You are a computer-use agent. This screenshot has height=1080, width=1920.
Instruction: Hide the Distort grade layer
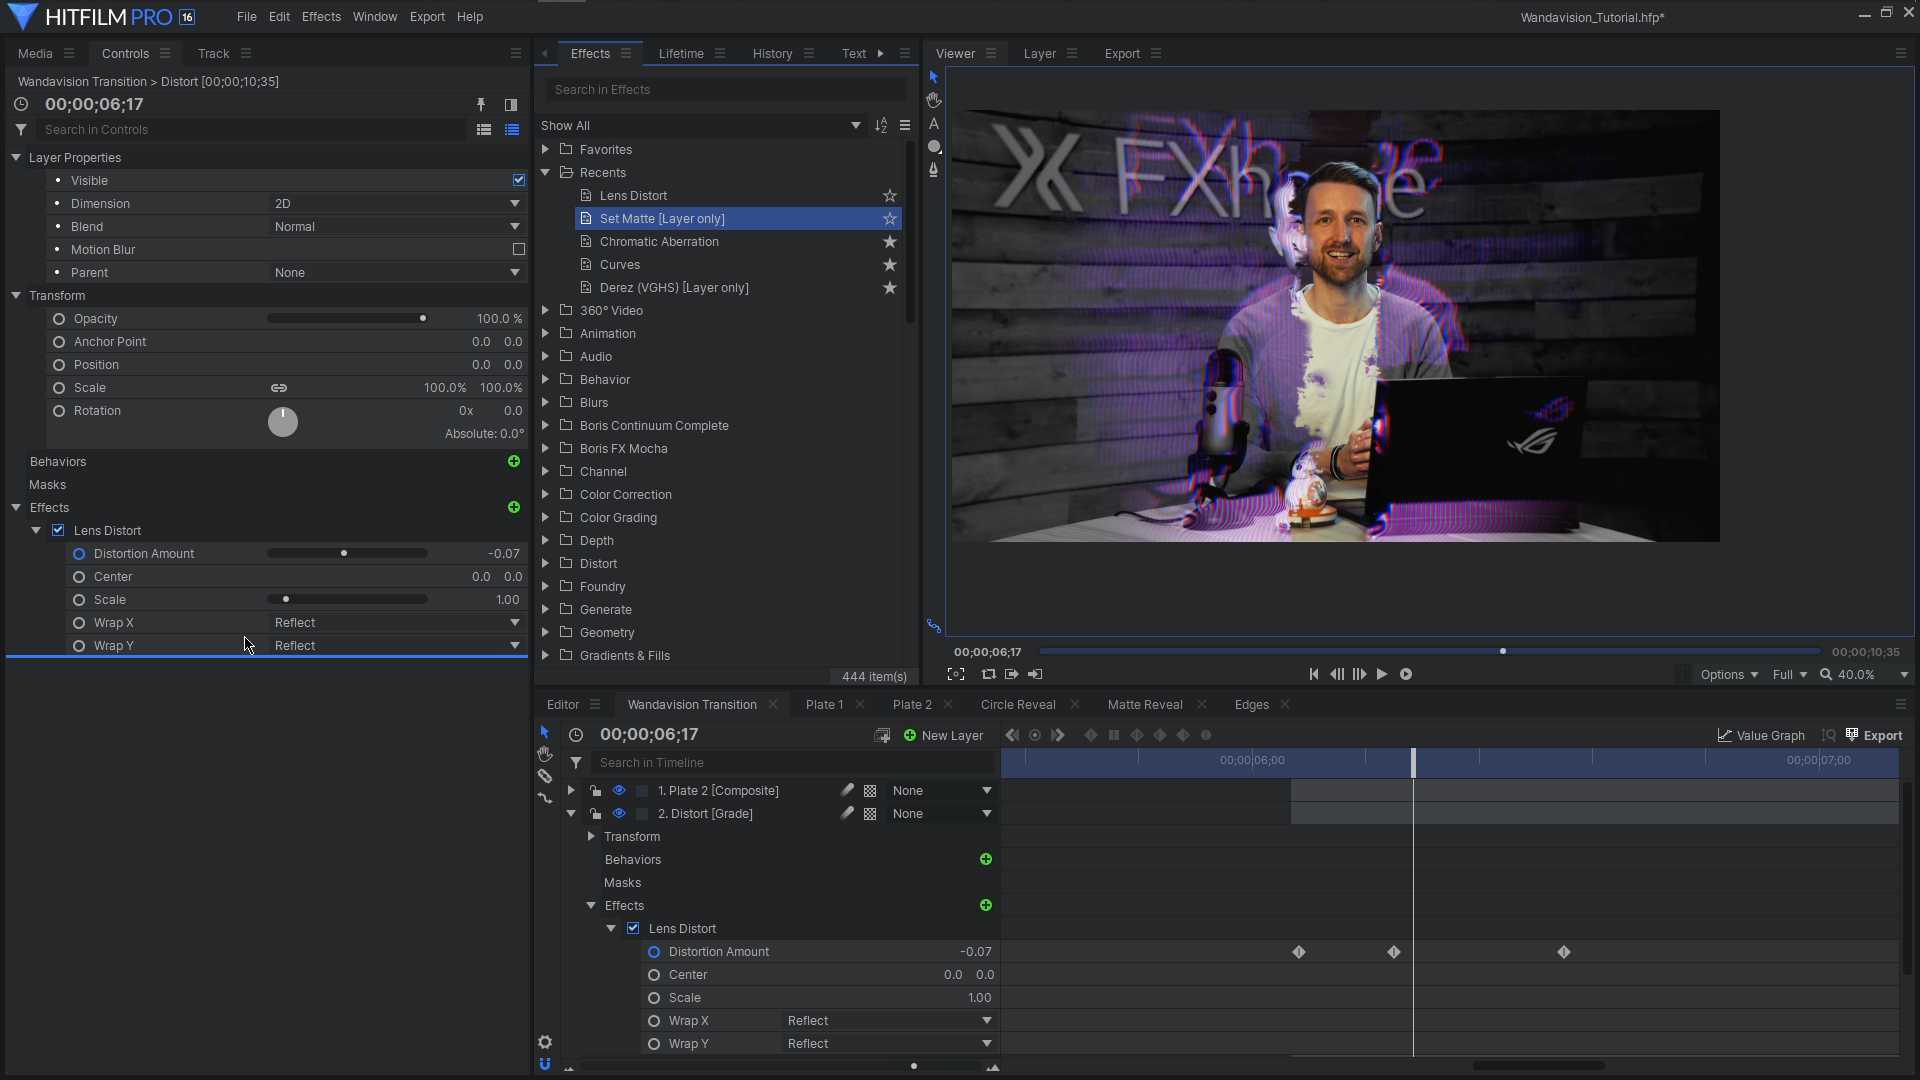(x=619, y=814)
